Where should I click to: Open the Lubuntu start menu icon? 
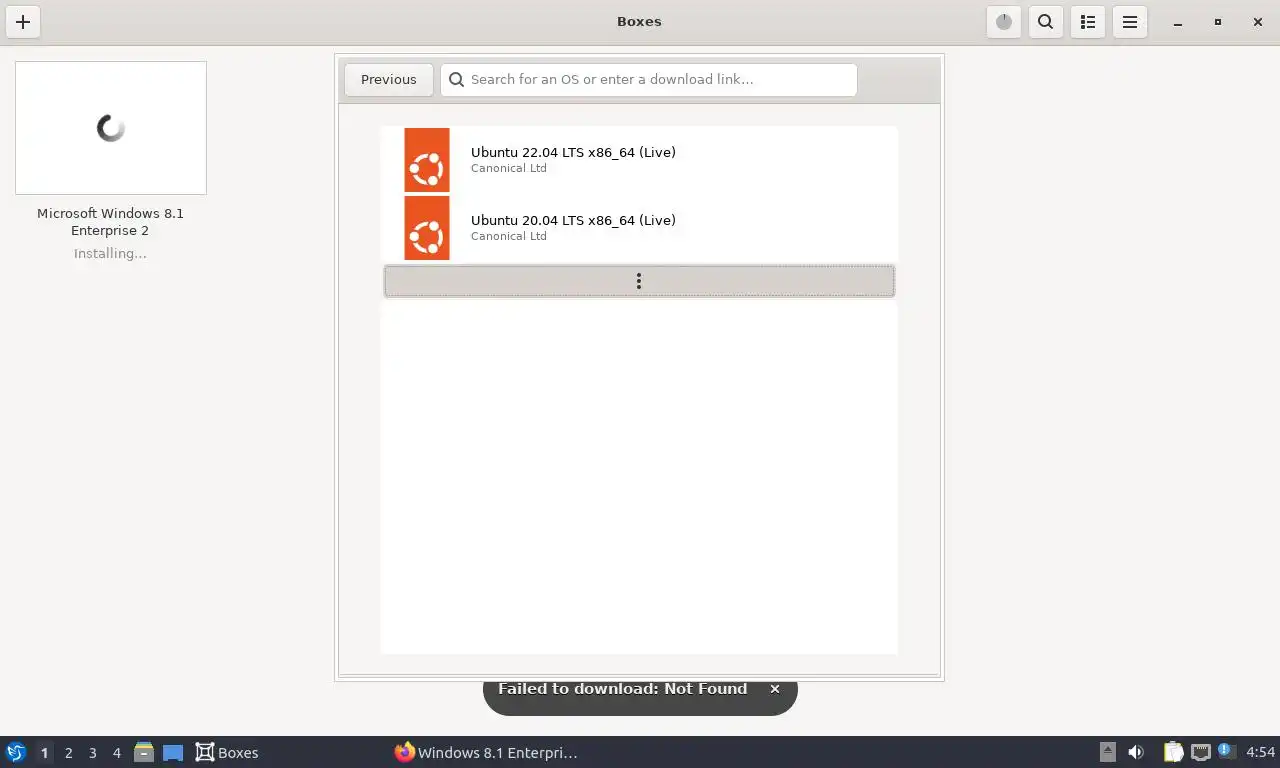[x=16, y=752]
